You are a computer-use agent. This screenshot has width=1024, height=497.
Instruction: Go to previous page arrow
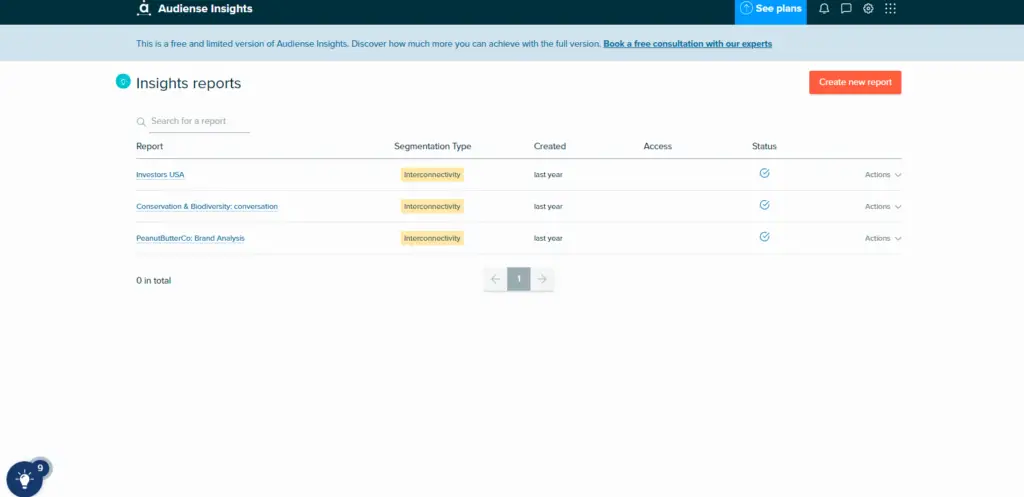pyautogui.click(x=495, y=280)
